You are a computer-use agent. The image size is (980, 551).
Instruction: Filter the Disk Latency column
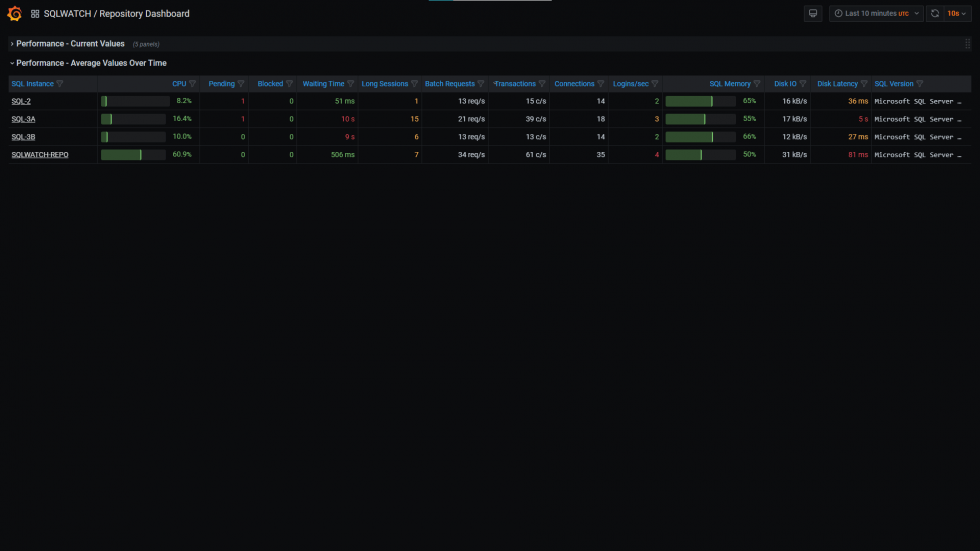tap(865, 84)
